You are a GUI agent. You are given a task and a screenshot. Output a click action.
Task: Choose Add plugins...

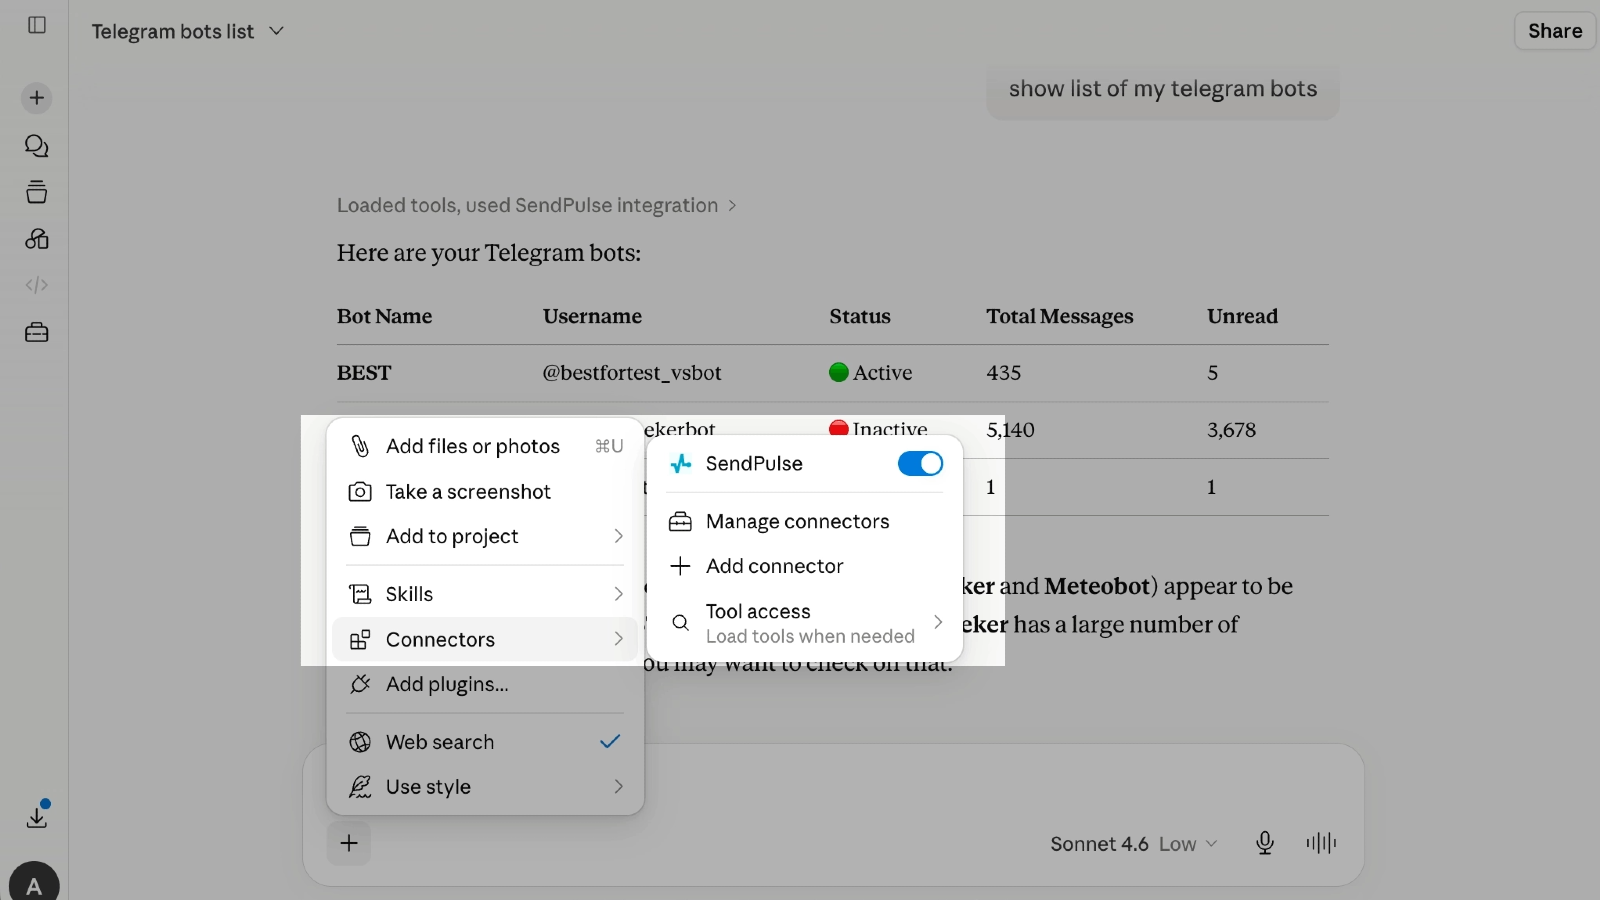pyautogui.click(x=485, y=684)
